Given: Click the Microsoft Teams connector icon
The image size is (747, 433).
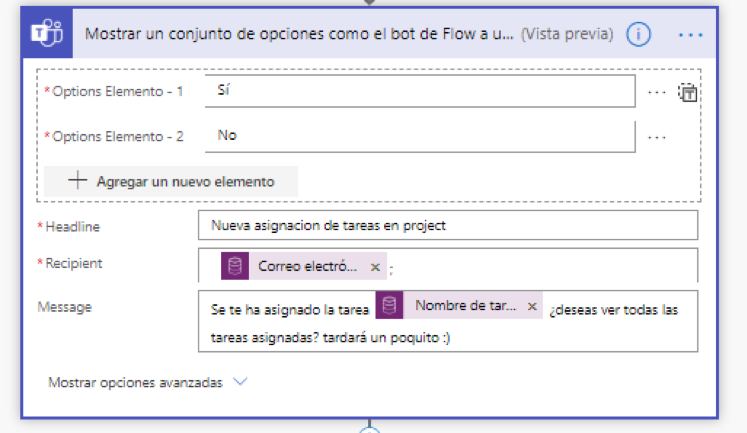Looking at the screenshot, I should point(47,33).
